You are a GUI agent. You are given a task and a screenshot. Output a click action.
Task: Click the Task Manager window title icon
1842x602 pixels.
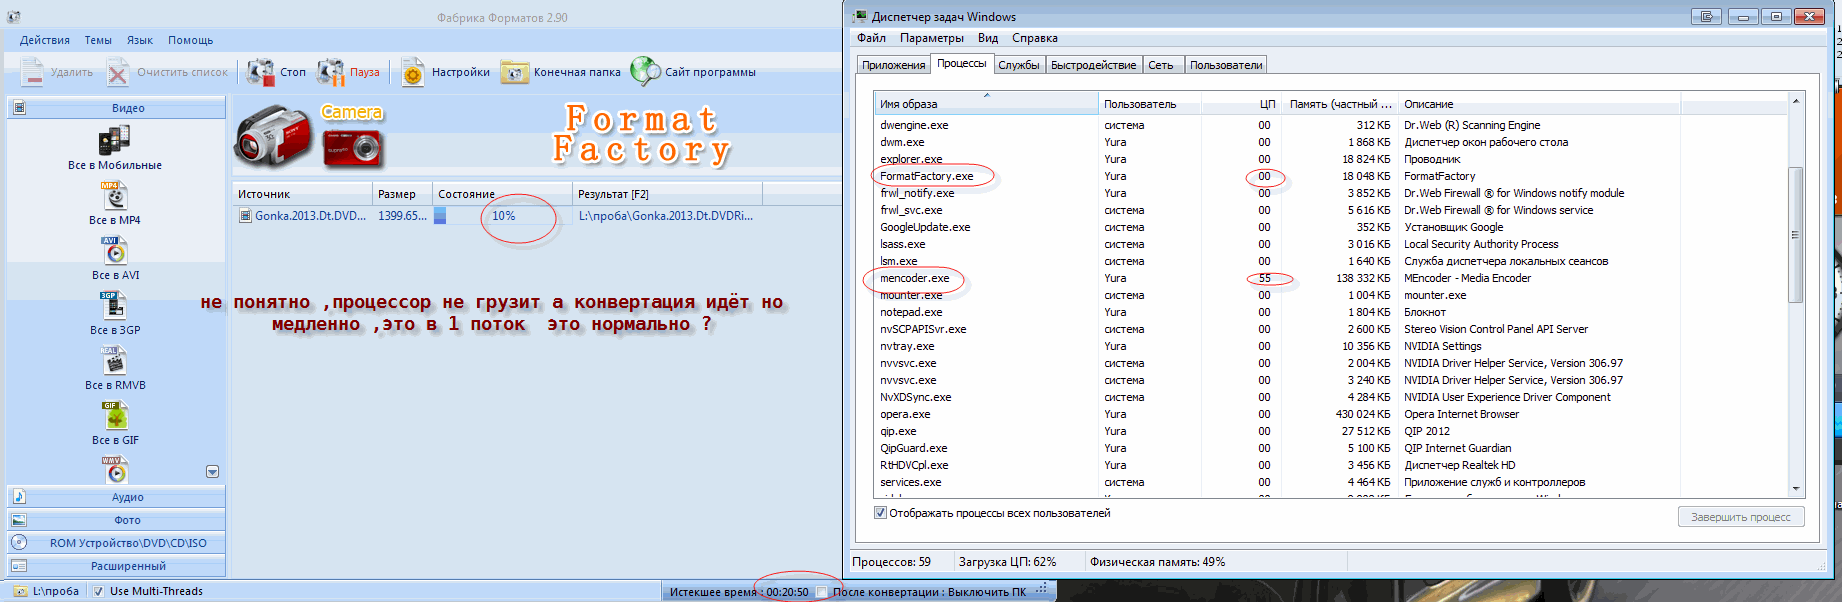[x=859, y=17]
